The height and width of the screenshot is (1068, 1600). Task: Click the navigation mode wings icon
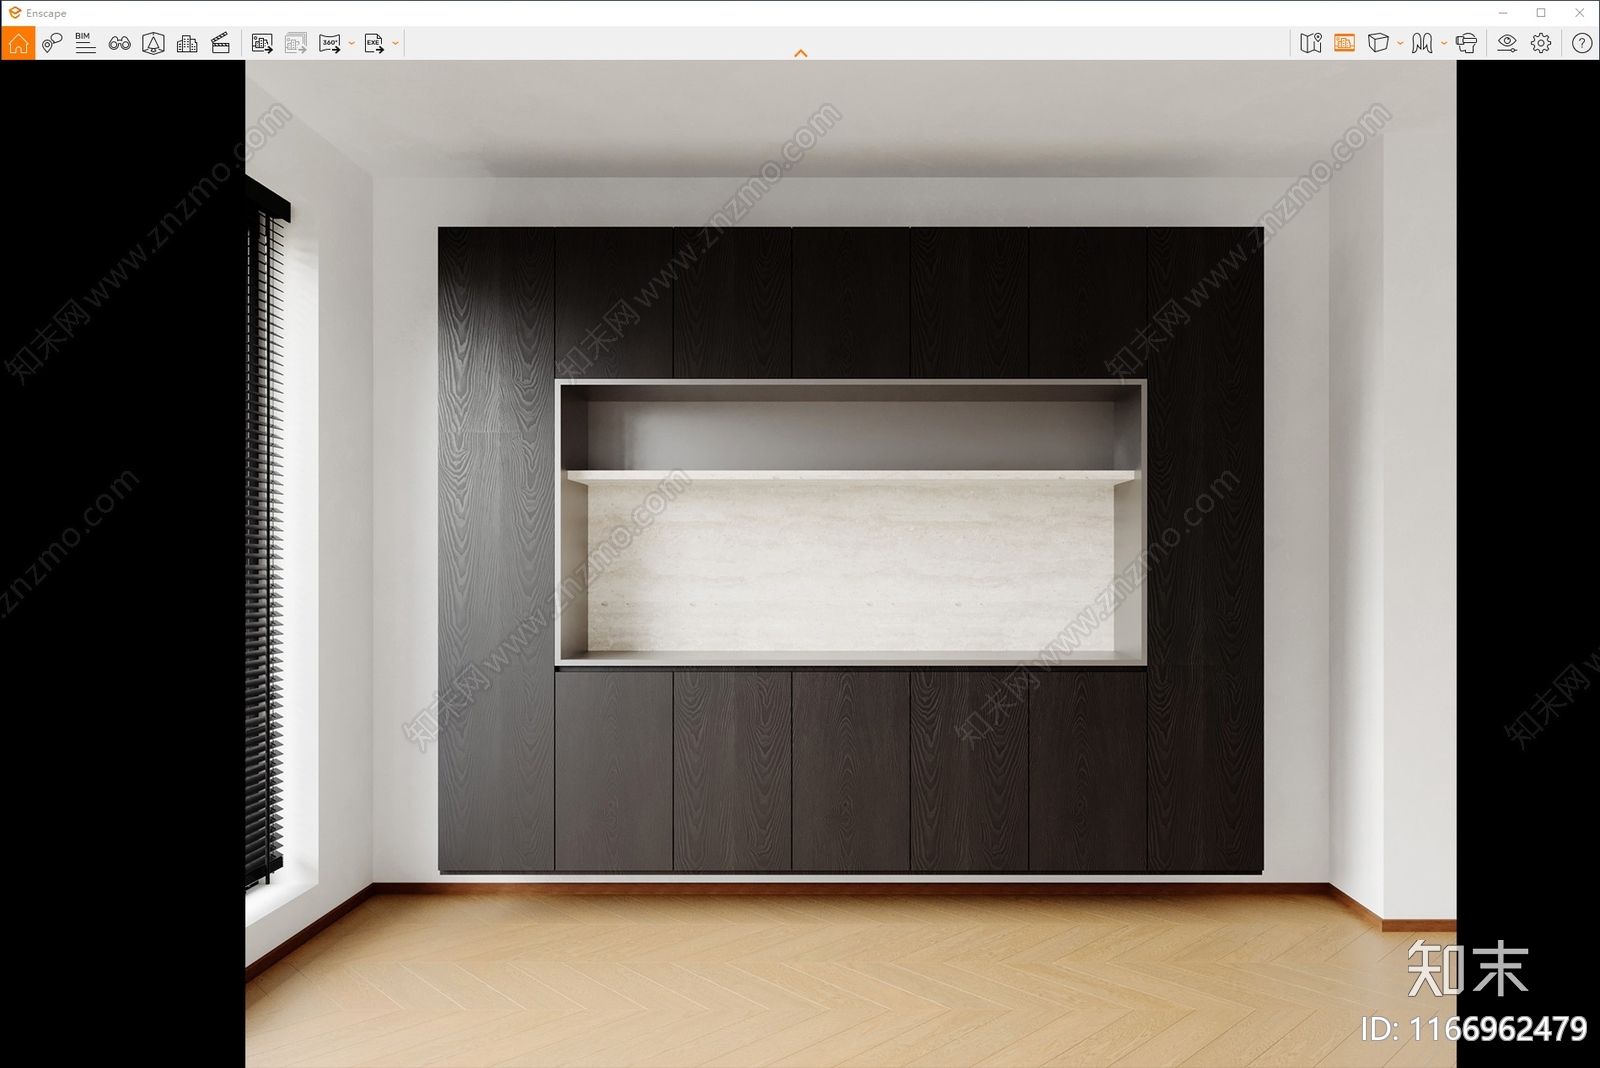point(1422,43)
